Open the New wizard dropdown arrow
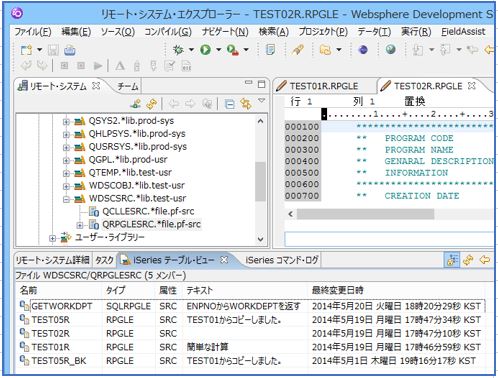 click(39, 50)
